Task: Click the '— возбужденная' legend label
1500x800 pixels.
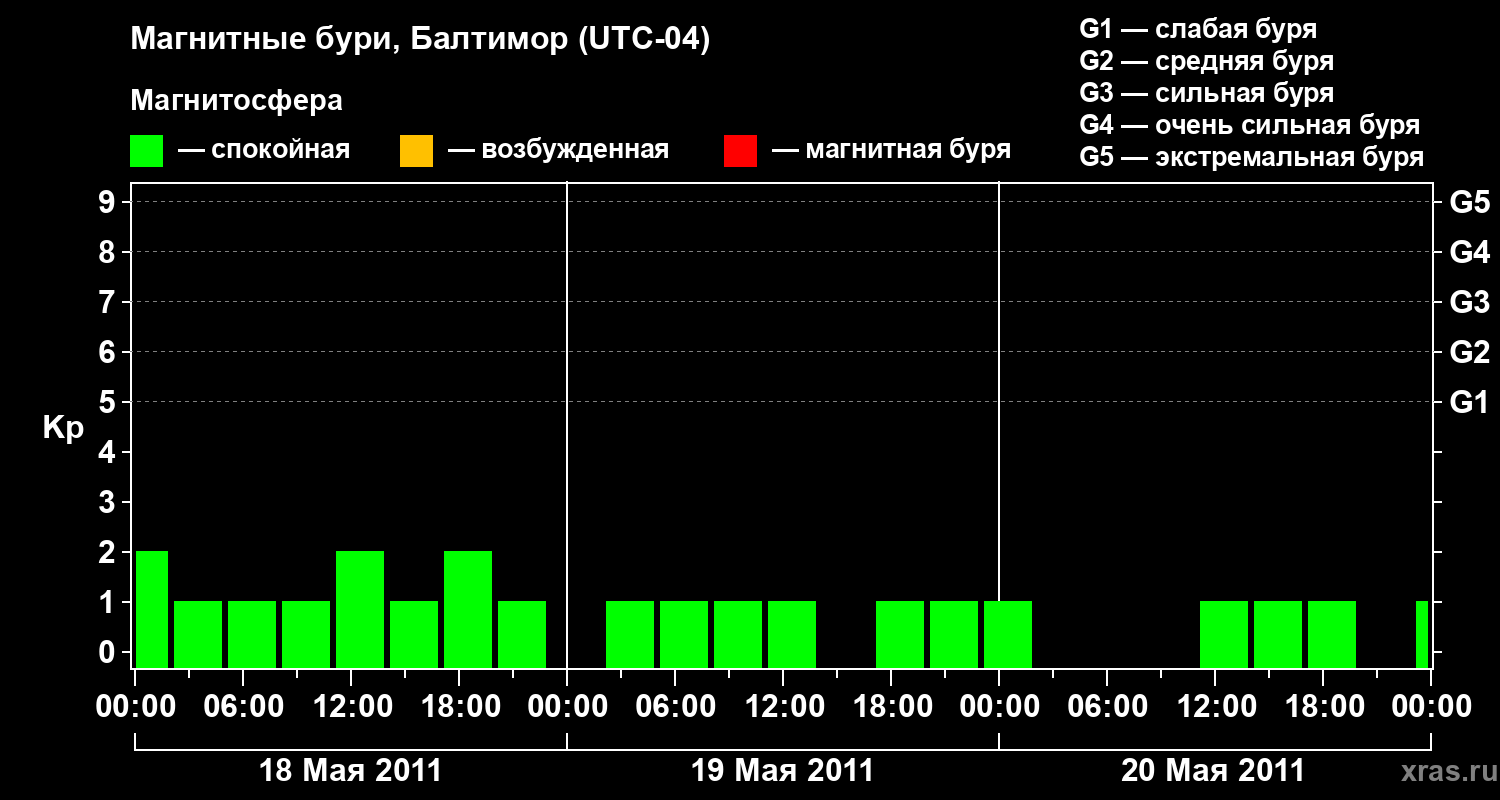Action: 558,150
